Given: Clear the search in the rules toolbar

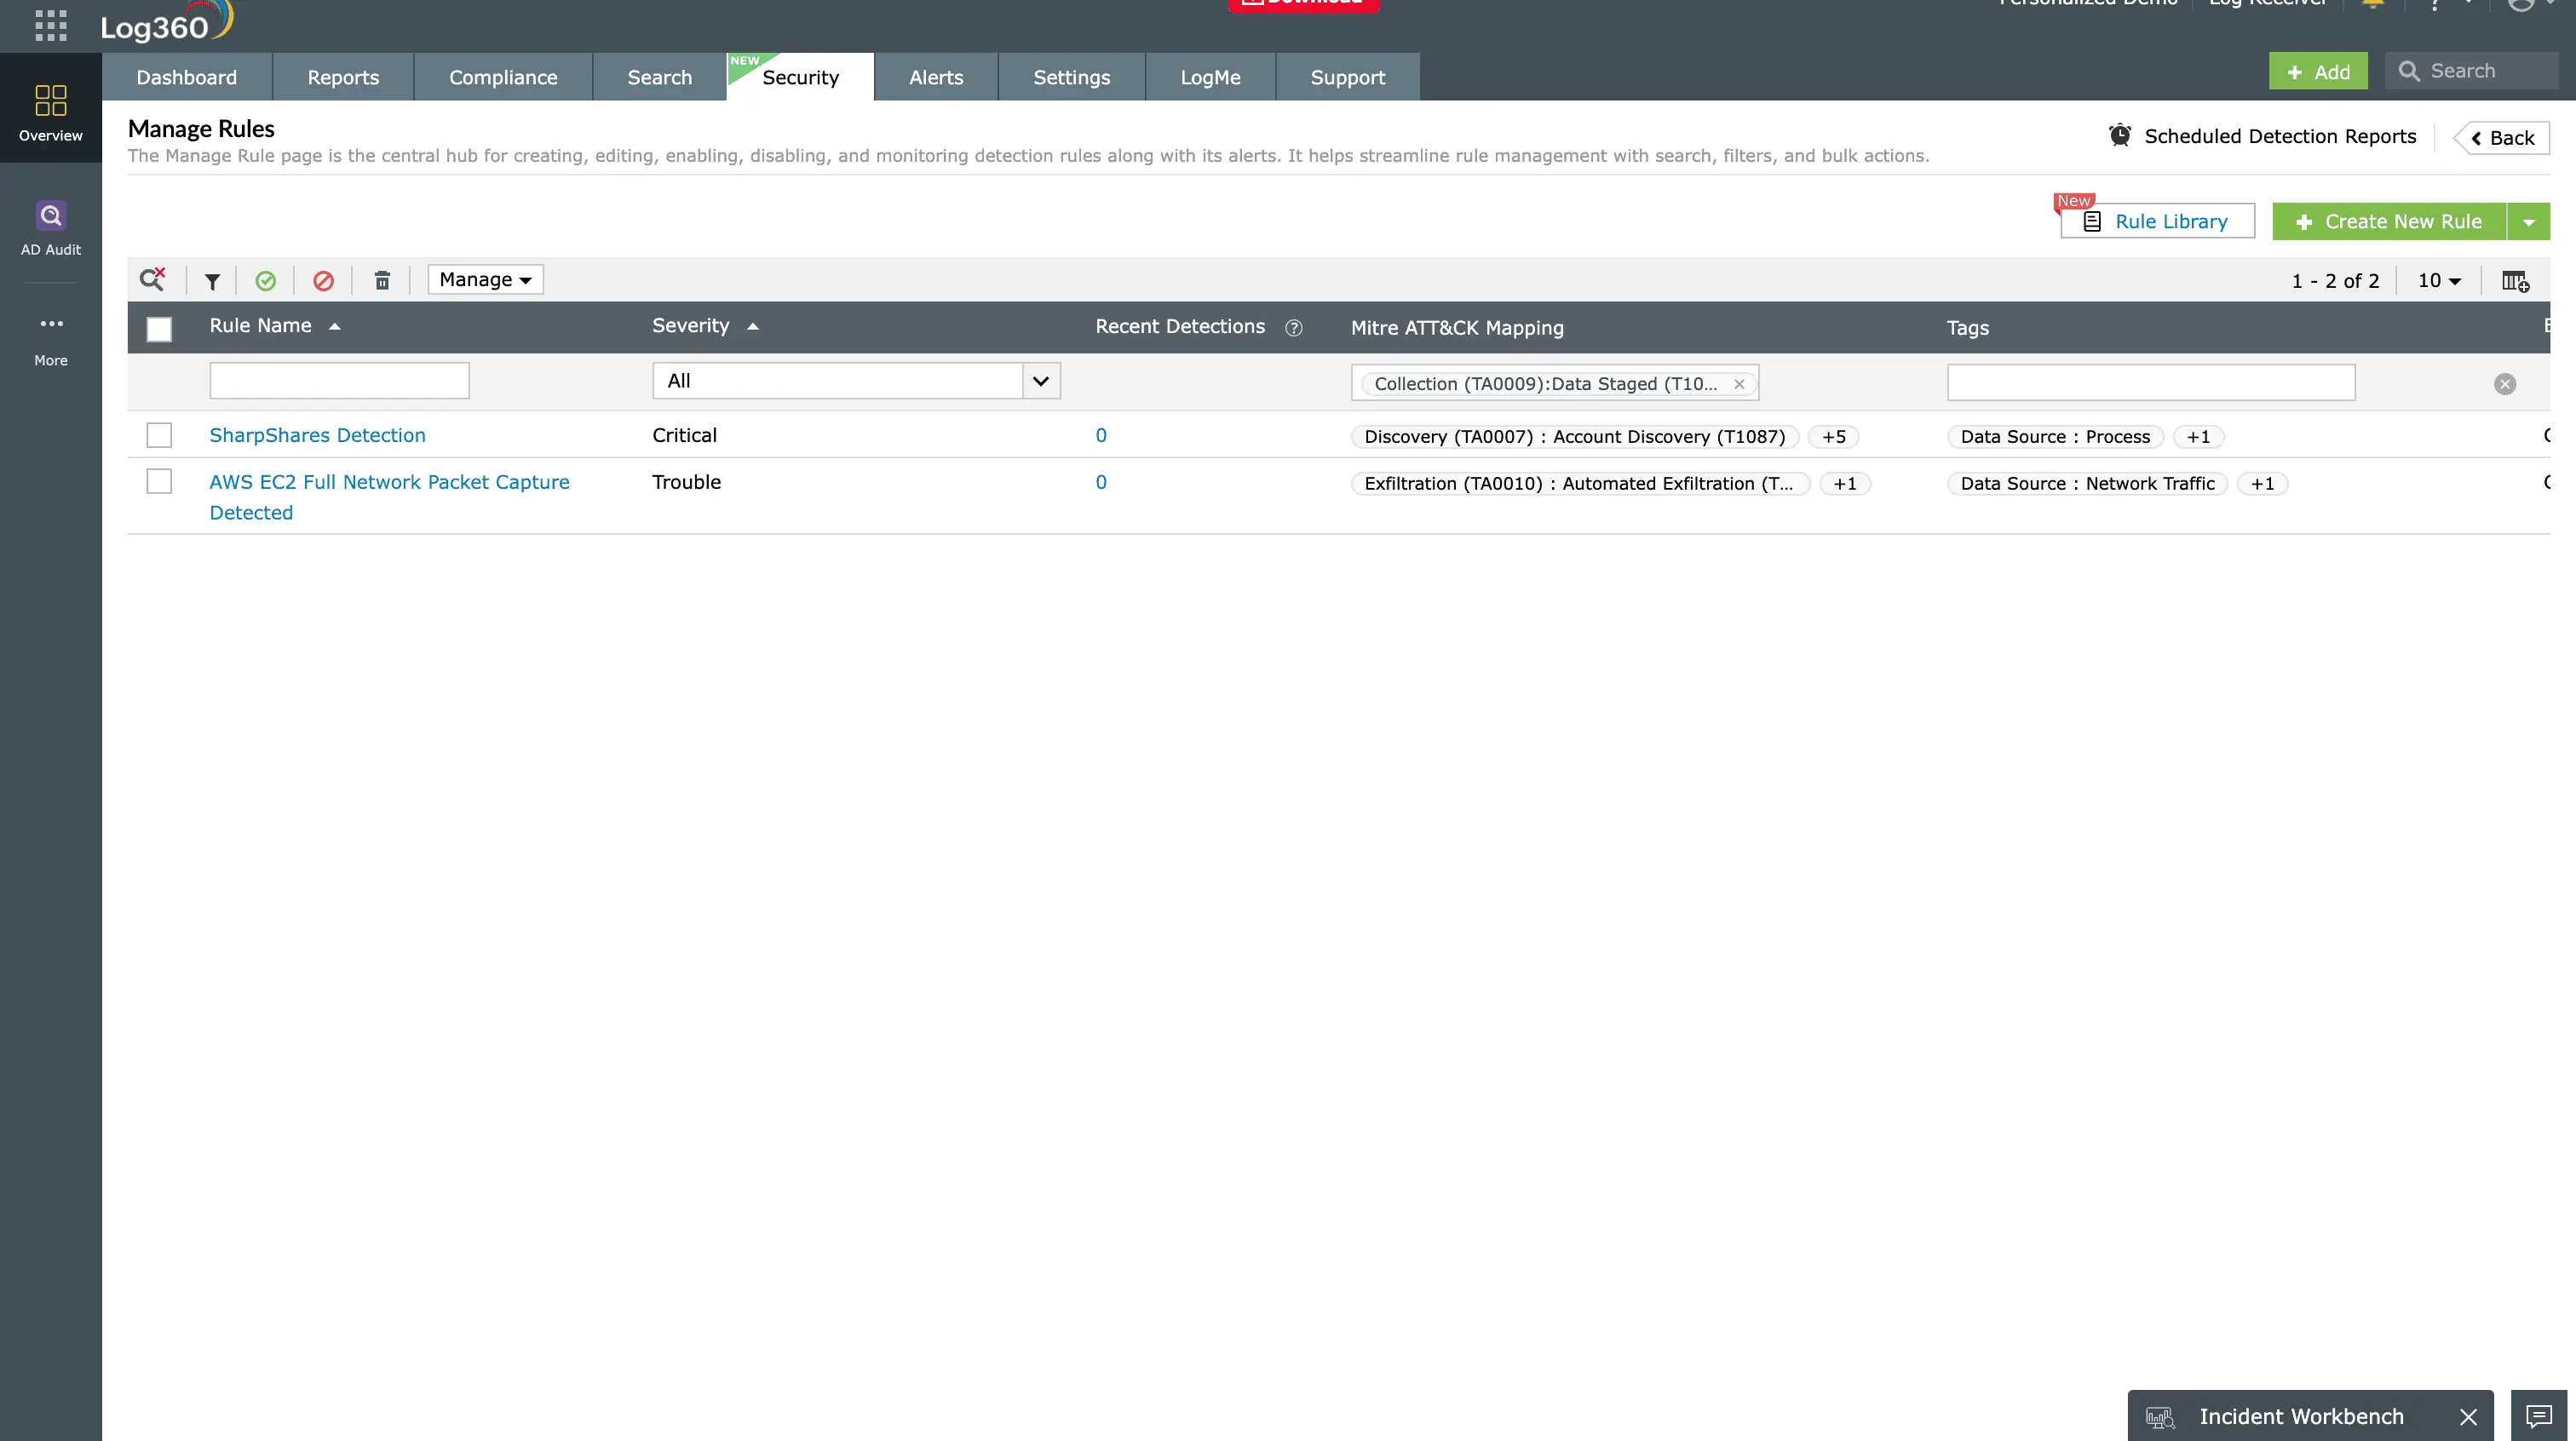Looking at the screenshot, I should [153, 280].
